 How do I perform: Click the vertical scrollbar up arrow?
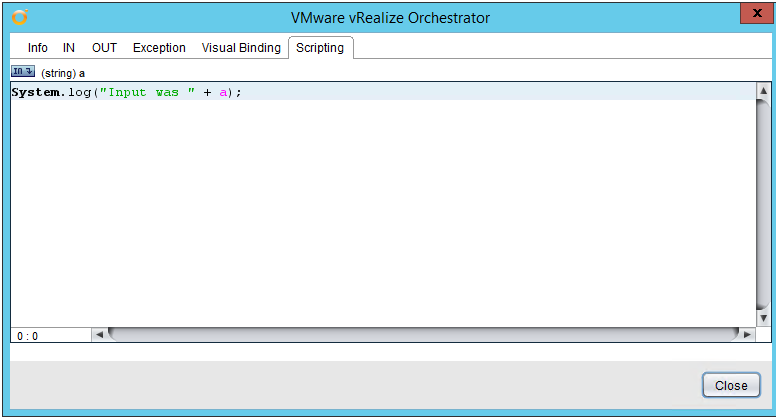pos(763,91)
